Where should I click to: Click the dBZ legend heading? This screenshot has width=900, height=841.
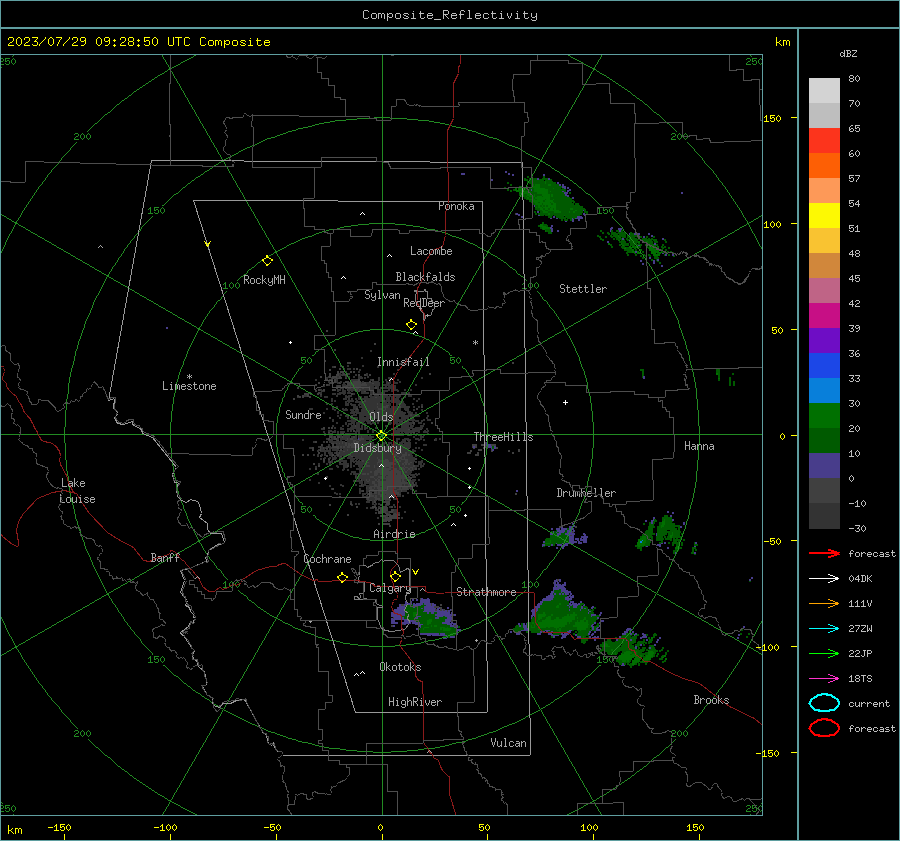click(x=848, y=54)
